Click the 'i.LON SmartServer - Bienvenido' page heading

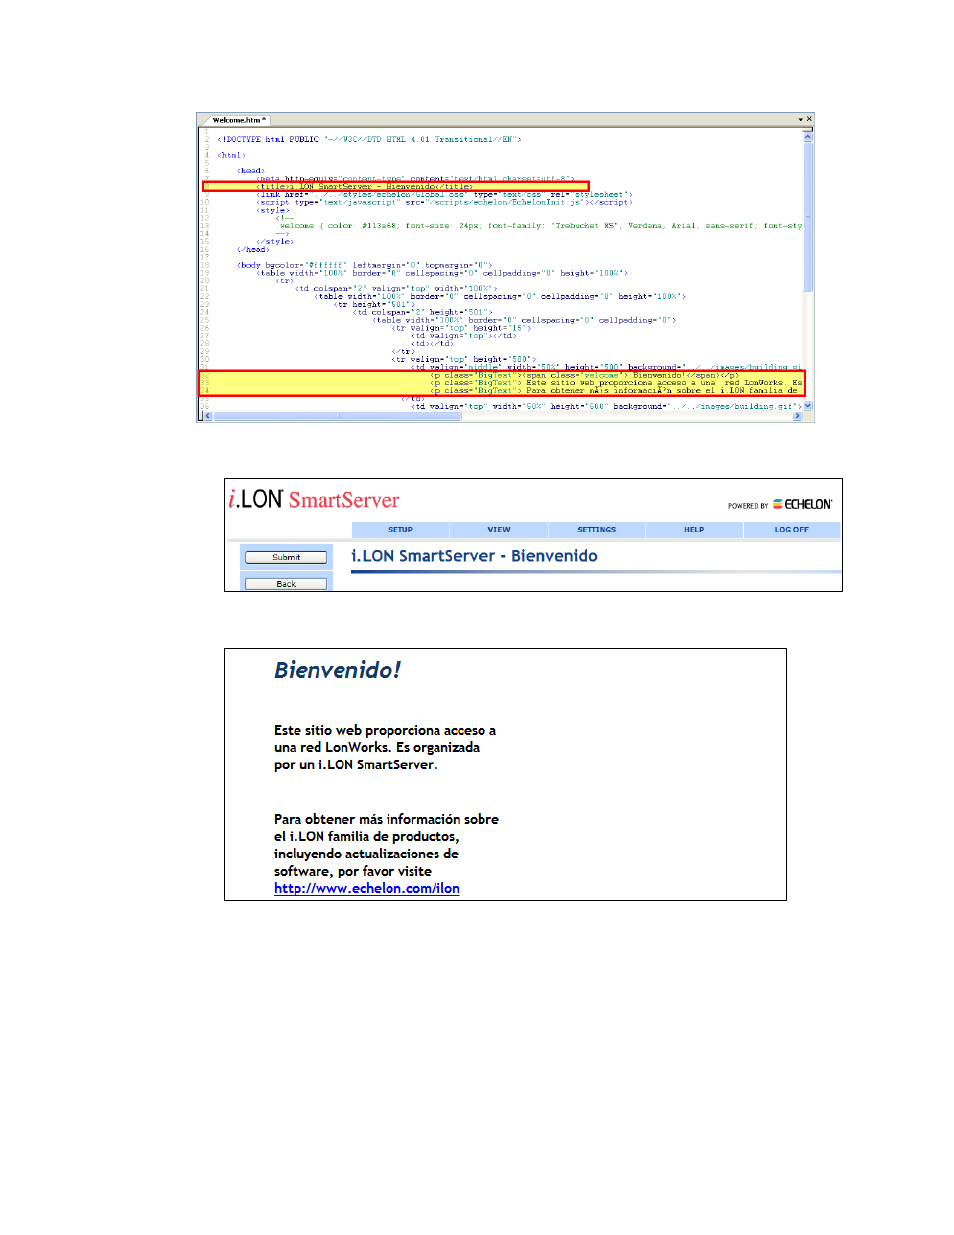point(474,556)
